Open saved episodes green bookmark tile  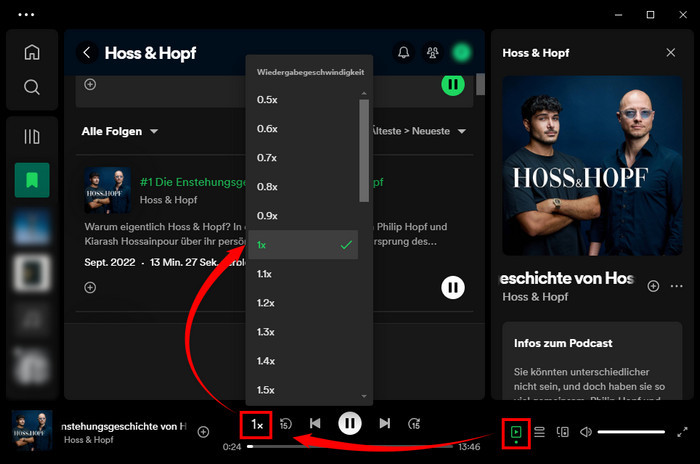[32, 180]
